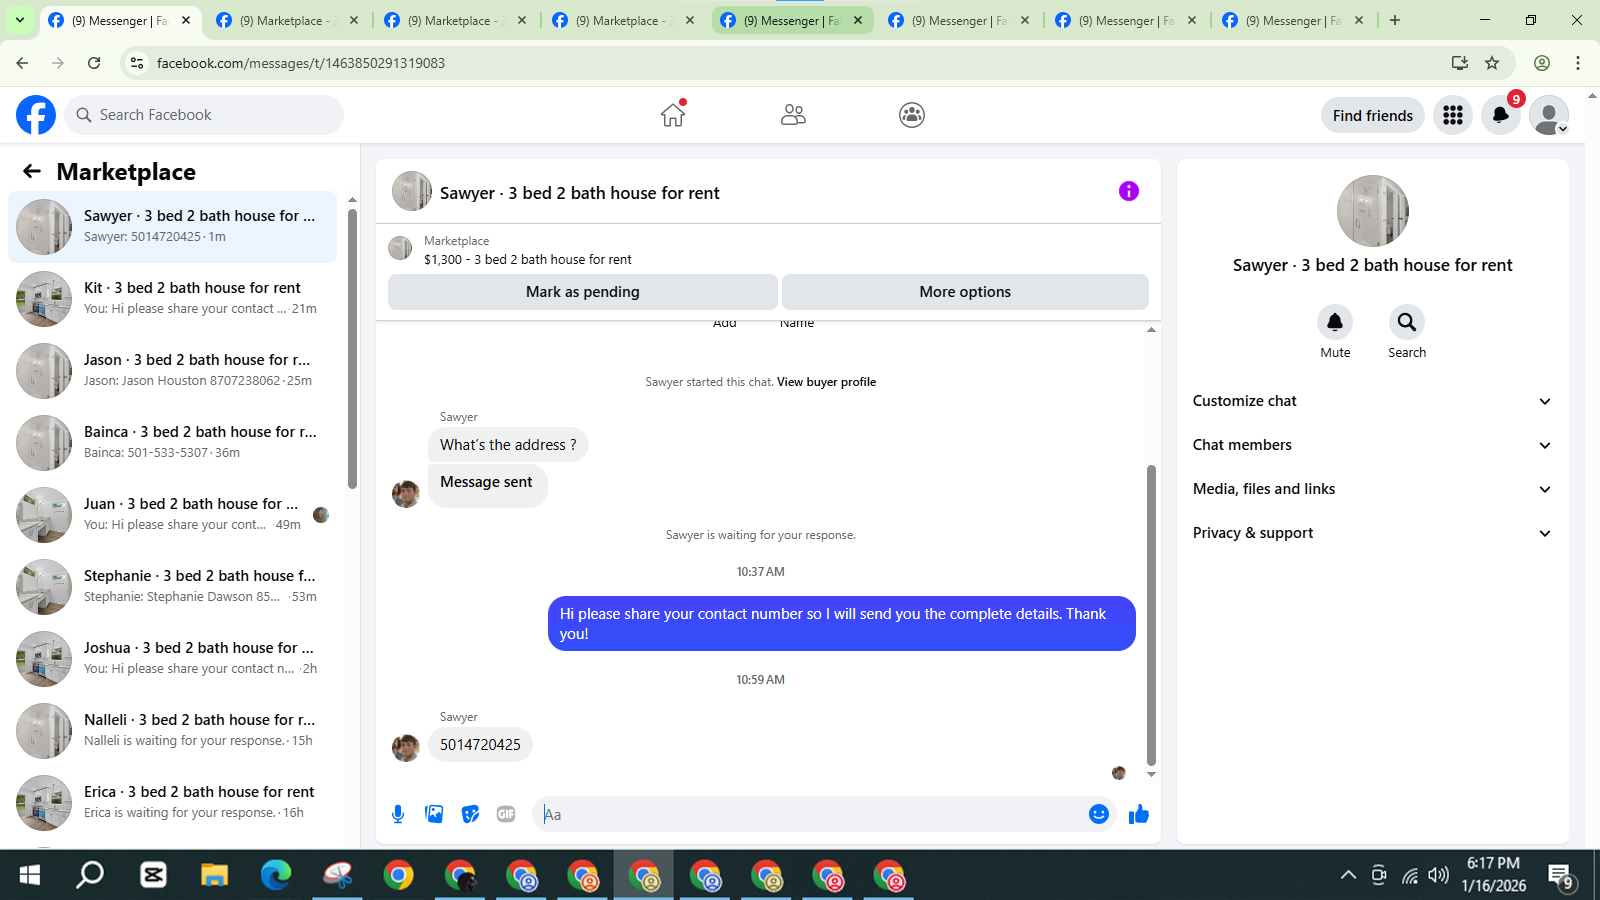Open taskbar search magnifier
This screenshot has height=900, width=1600.
pyautogui.click(x=91, y=876)
